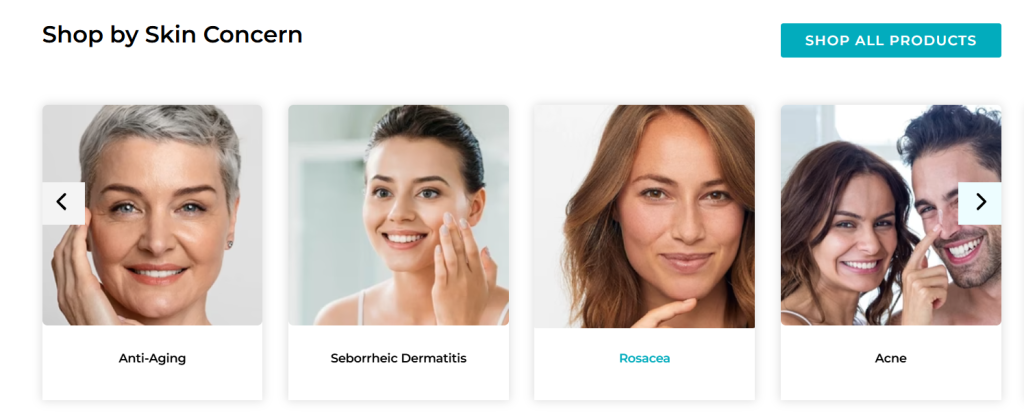This screenshot has width=1024, height=420.
Task: Click the white caption area under Anti-Aging photo
Action: (x=152, y=363)
